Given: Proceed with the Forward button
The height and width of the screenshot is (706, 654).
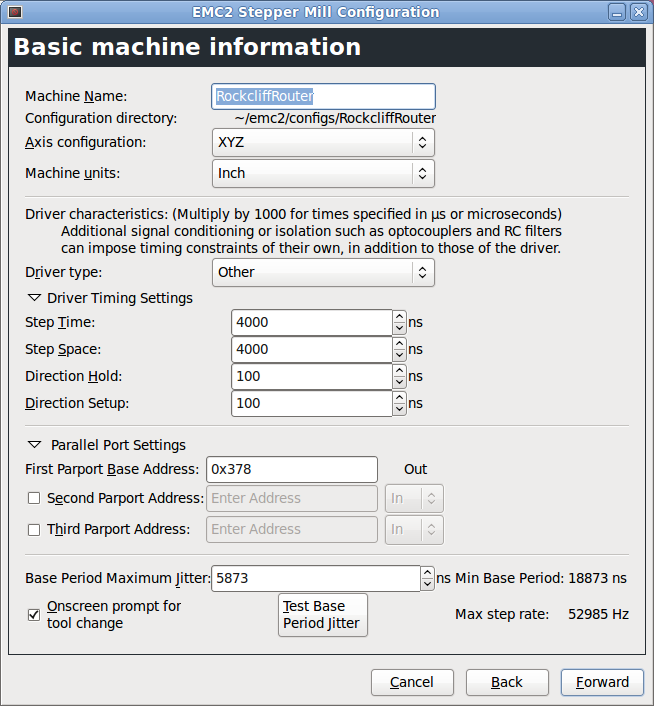Looking at the screenshot, I should point(602,682).
